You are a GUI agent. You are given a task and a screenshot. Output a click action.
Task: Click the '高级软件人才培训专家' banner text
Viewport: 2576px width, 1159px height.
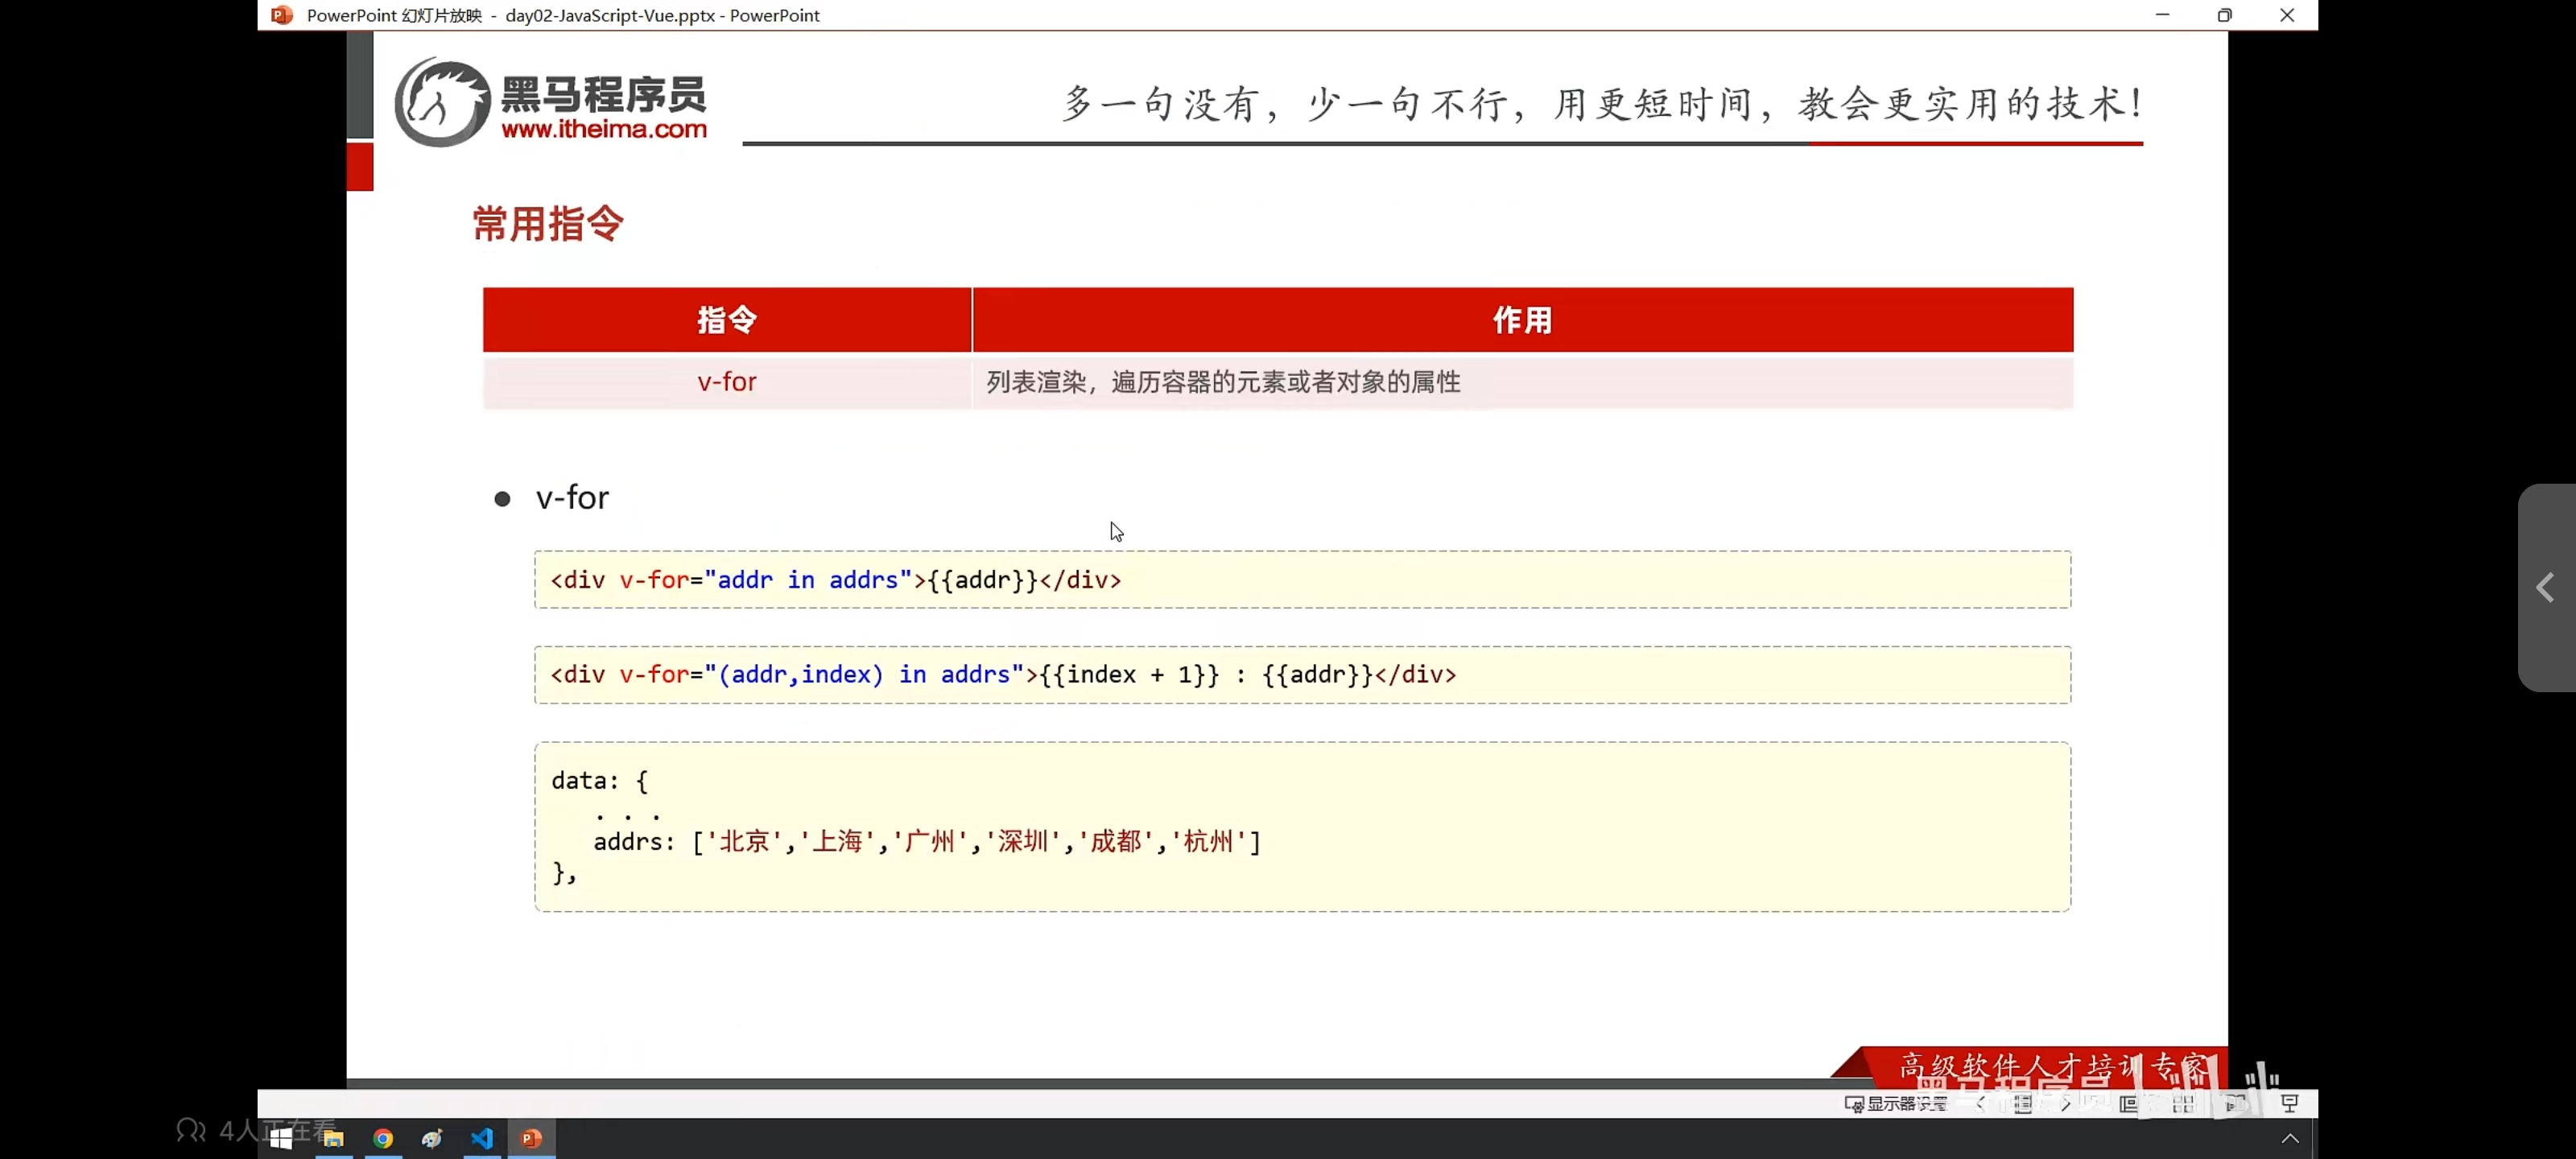(x=2053, y=1066)
